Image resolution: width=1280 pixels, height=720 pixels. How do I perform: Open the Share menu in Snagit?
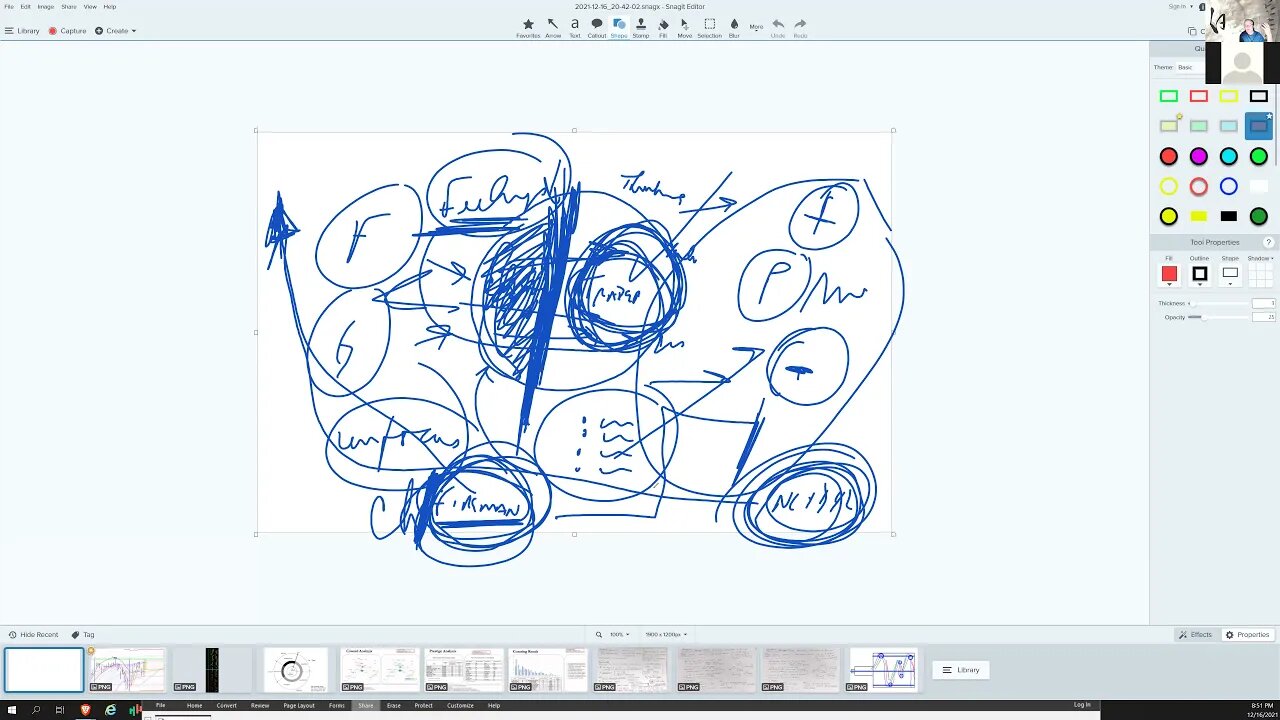68,6
